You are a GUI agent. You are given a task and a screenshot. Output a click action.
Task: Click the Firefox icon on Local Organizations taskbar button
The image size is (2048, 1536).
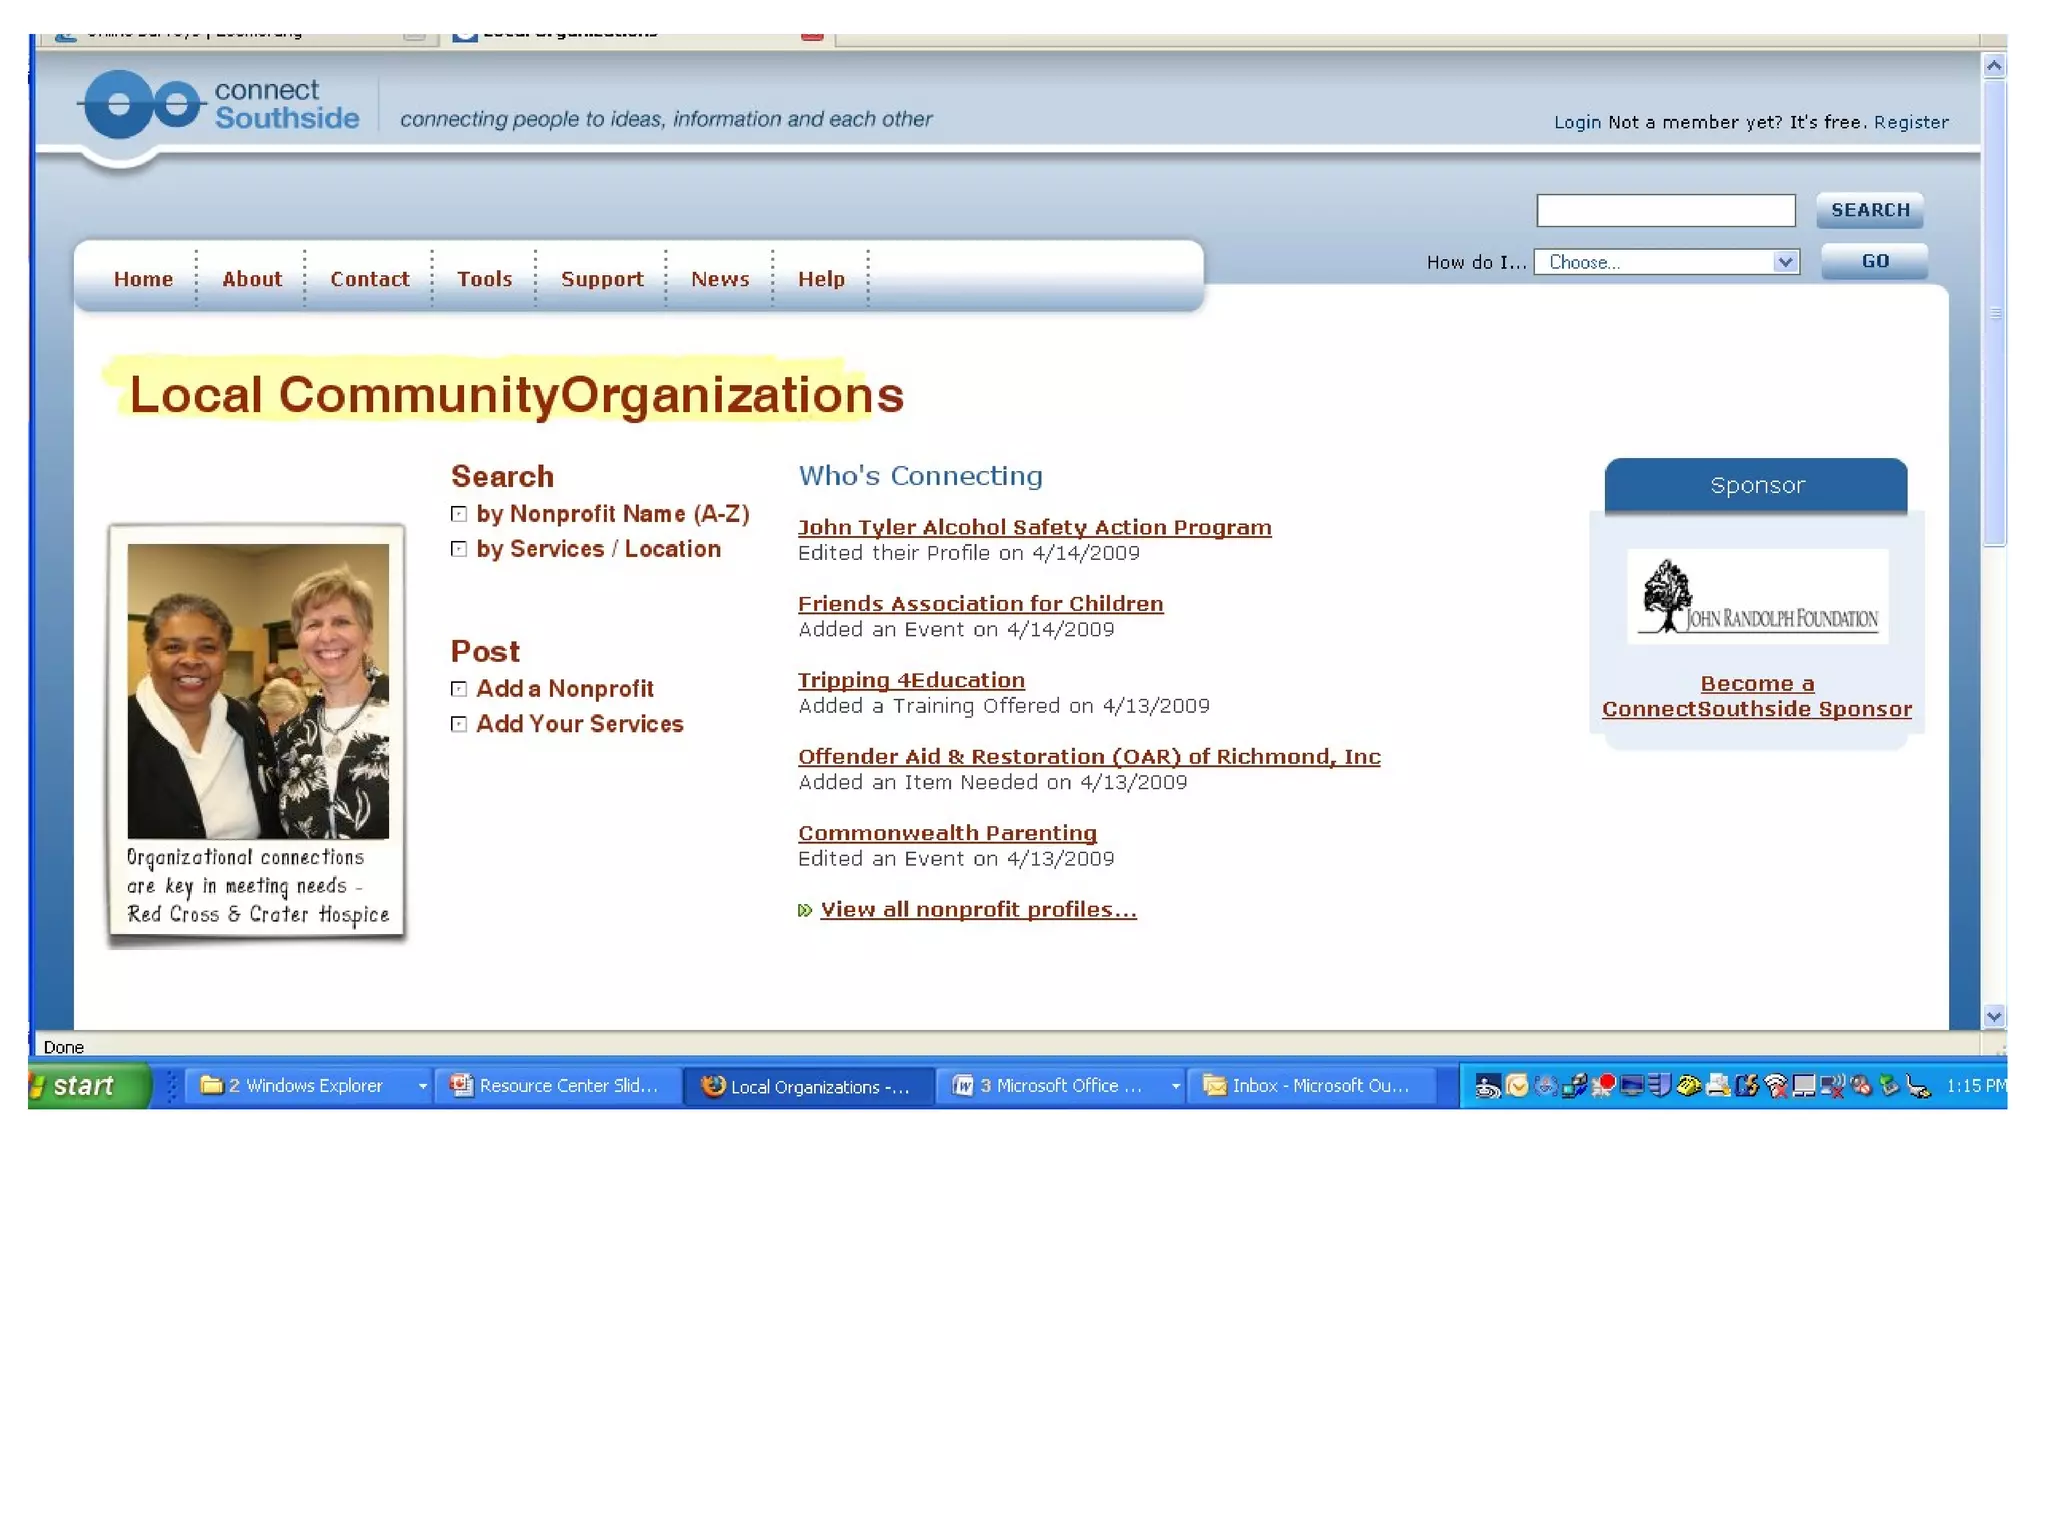(712, 1086)
